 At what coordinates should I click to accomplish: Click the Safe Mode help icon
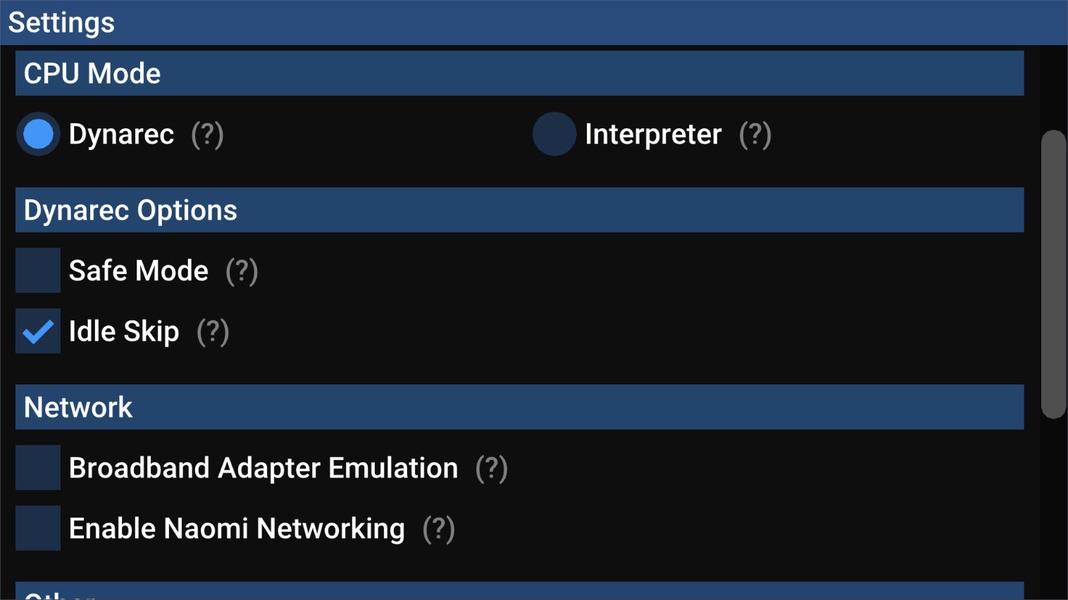pyautogui.click(x=242, y=271)
